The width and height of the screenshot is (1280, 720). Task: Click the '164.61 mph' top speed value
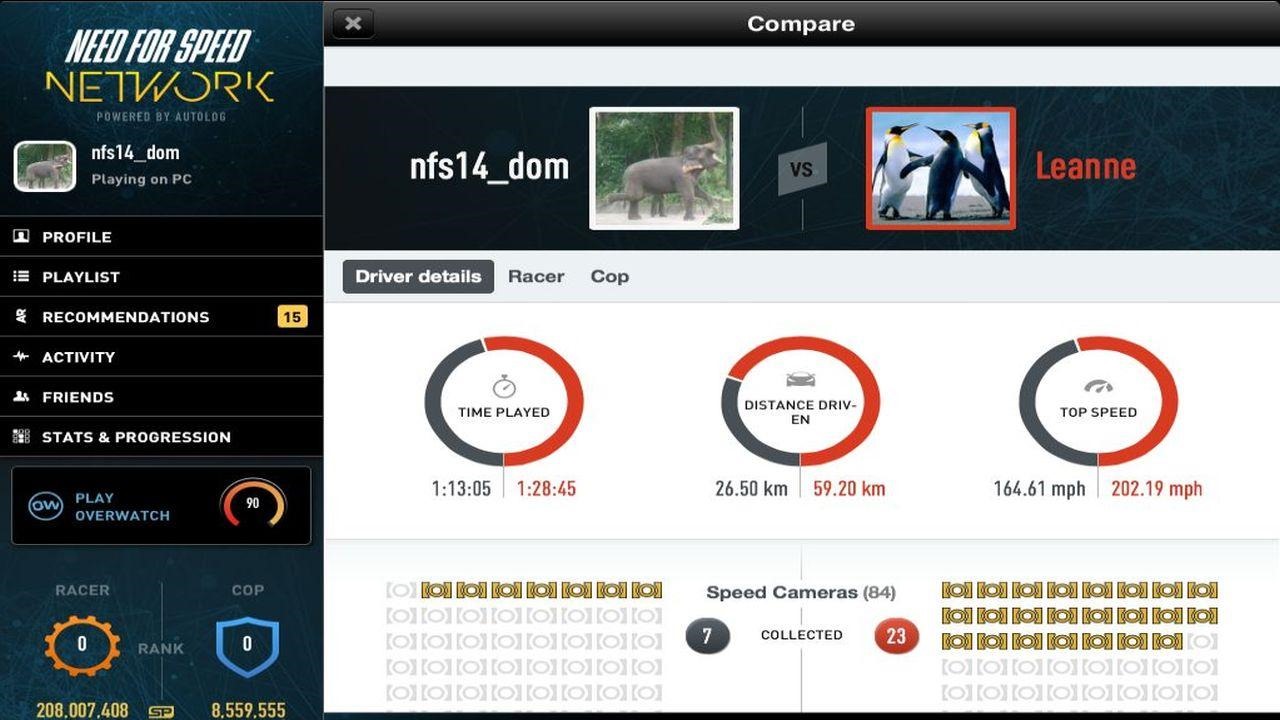coord(1040,489)
